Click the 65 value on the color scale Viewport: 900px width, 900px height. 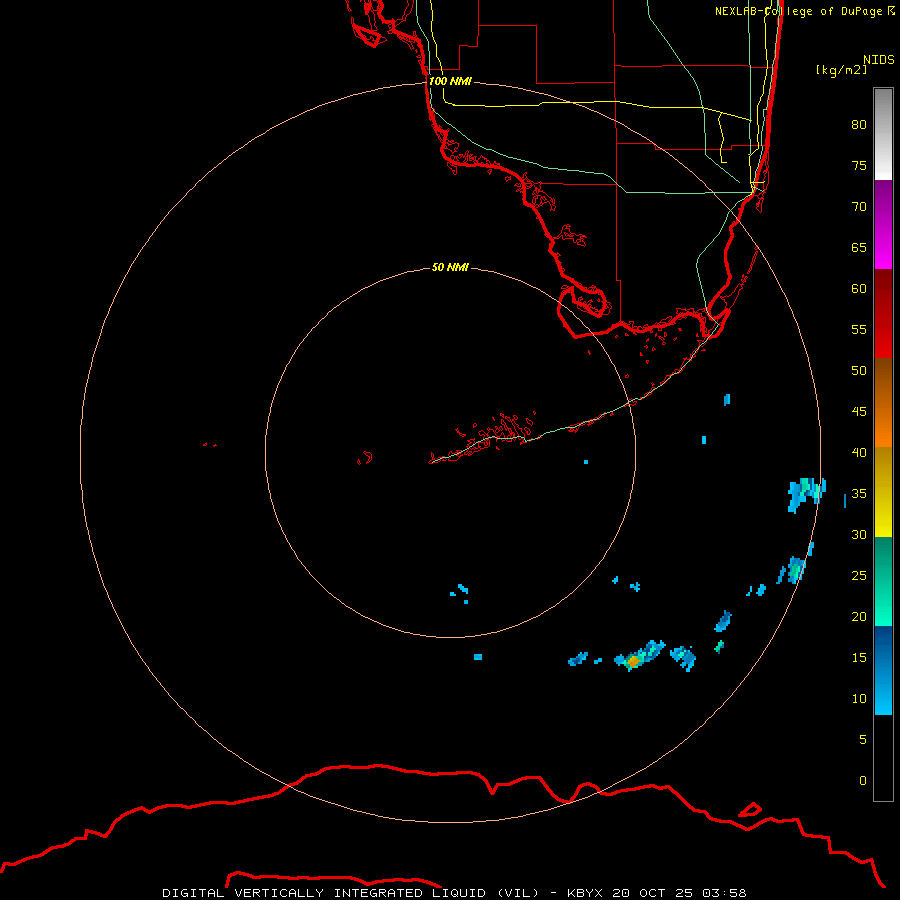[x=859, y=247]
